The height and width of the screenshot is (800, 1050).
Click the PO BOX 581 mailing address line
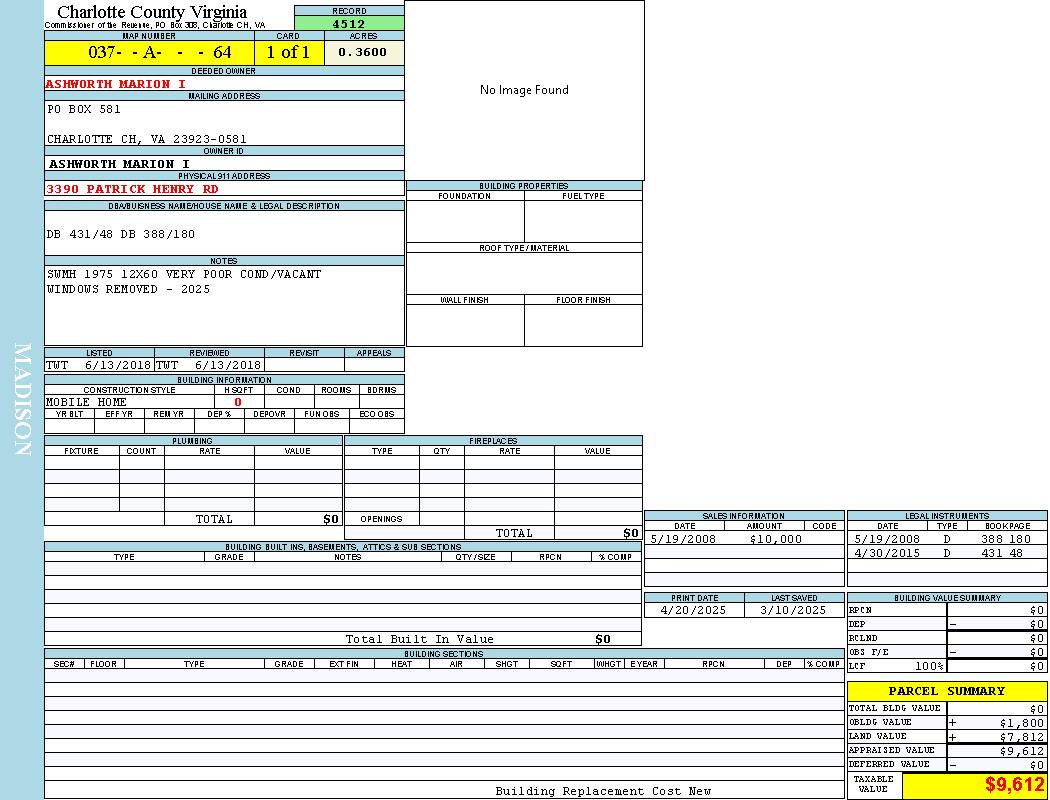pos(84,109)
